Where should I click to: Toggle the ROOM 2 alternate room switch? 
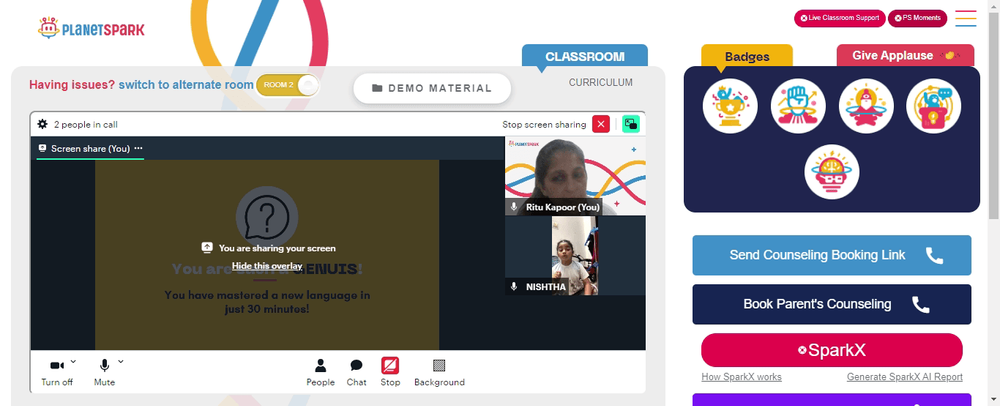pos(287,85)
